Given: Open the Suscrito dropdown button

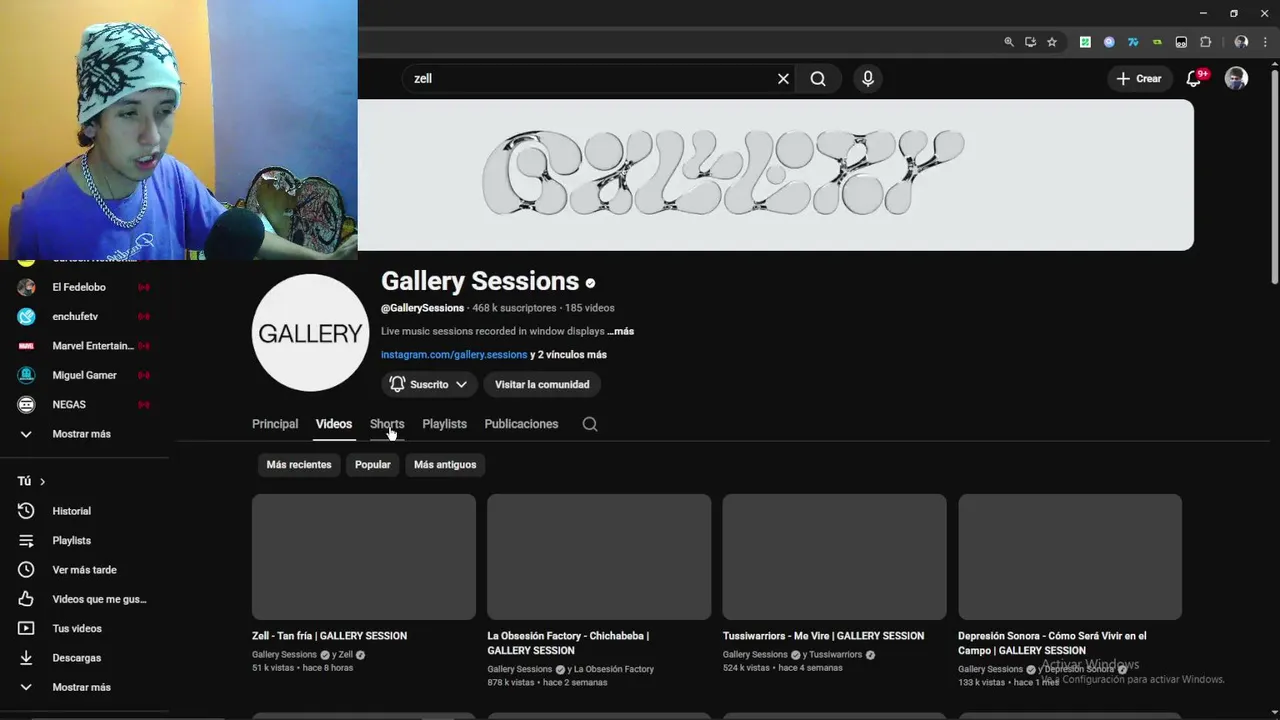Looking at the screenshot, I should (x=429, y=384).
